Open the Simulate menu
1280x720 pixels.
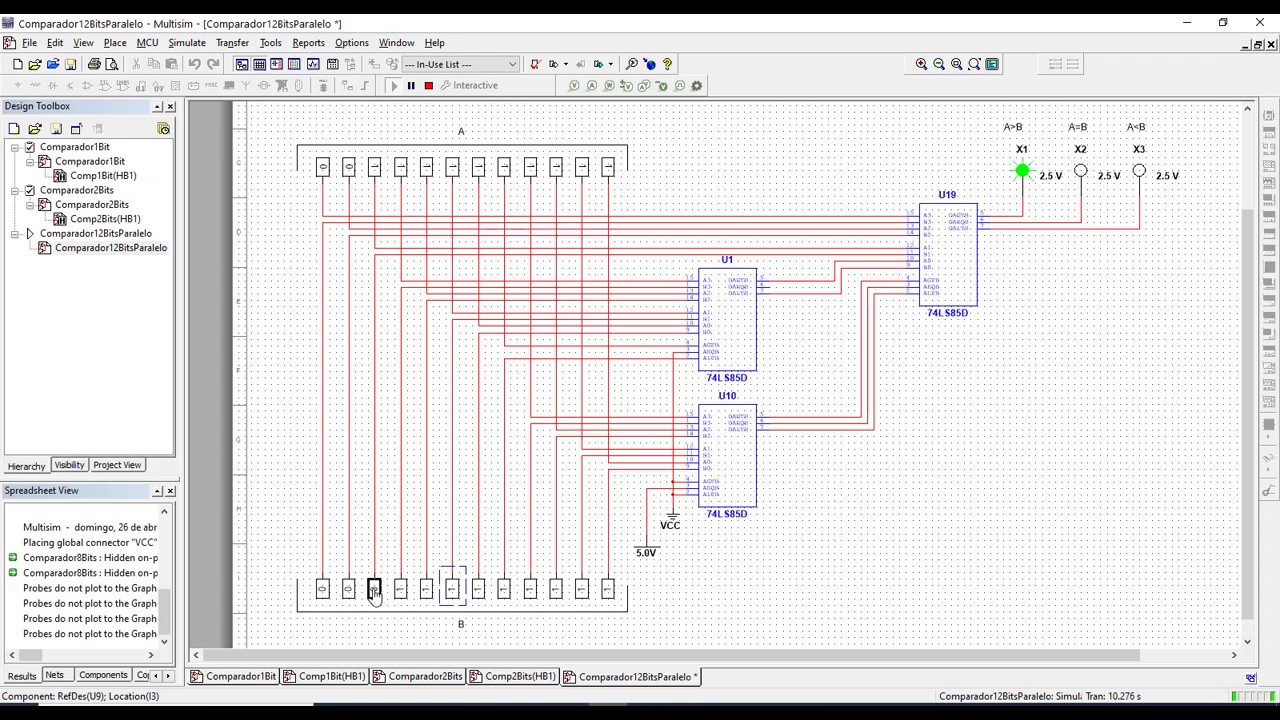(x=187, y=43)
